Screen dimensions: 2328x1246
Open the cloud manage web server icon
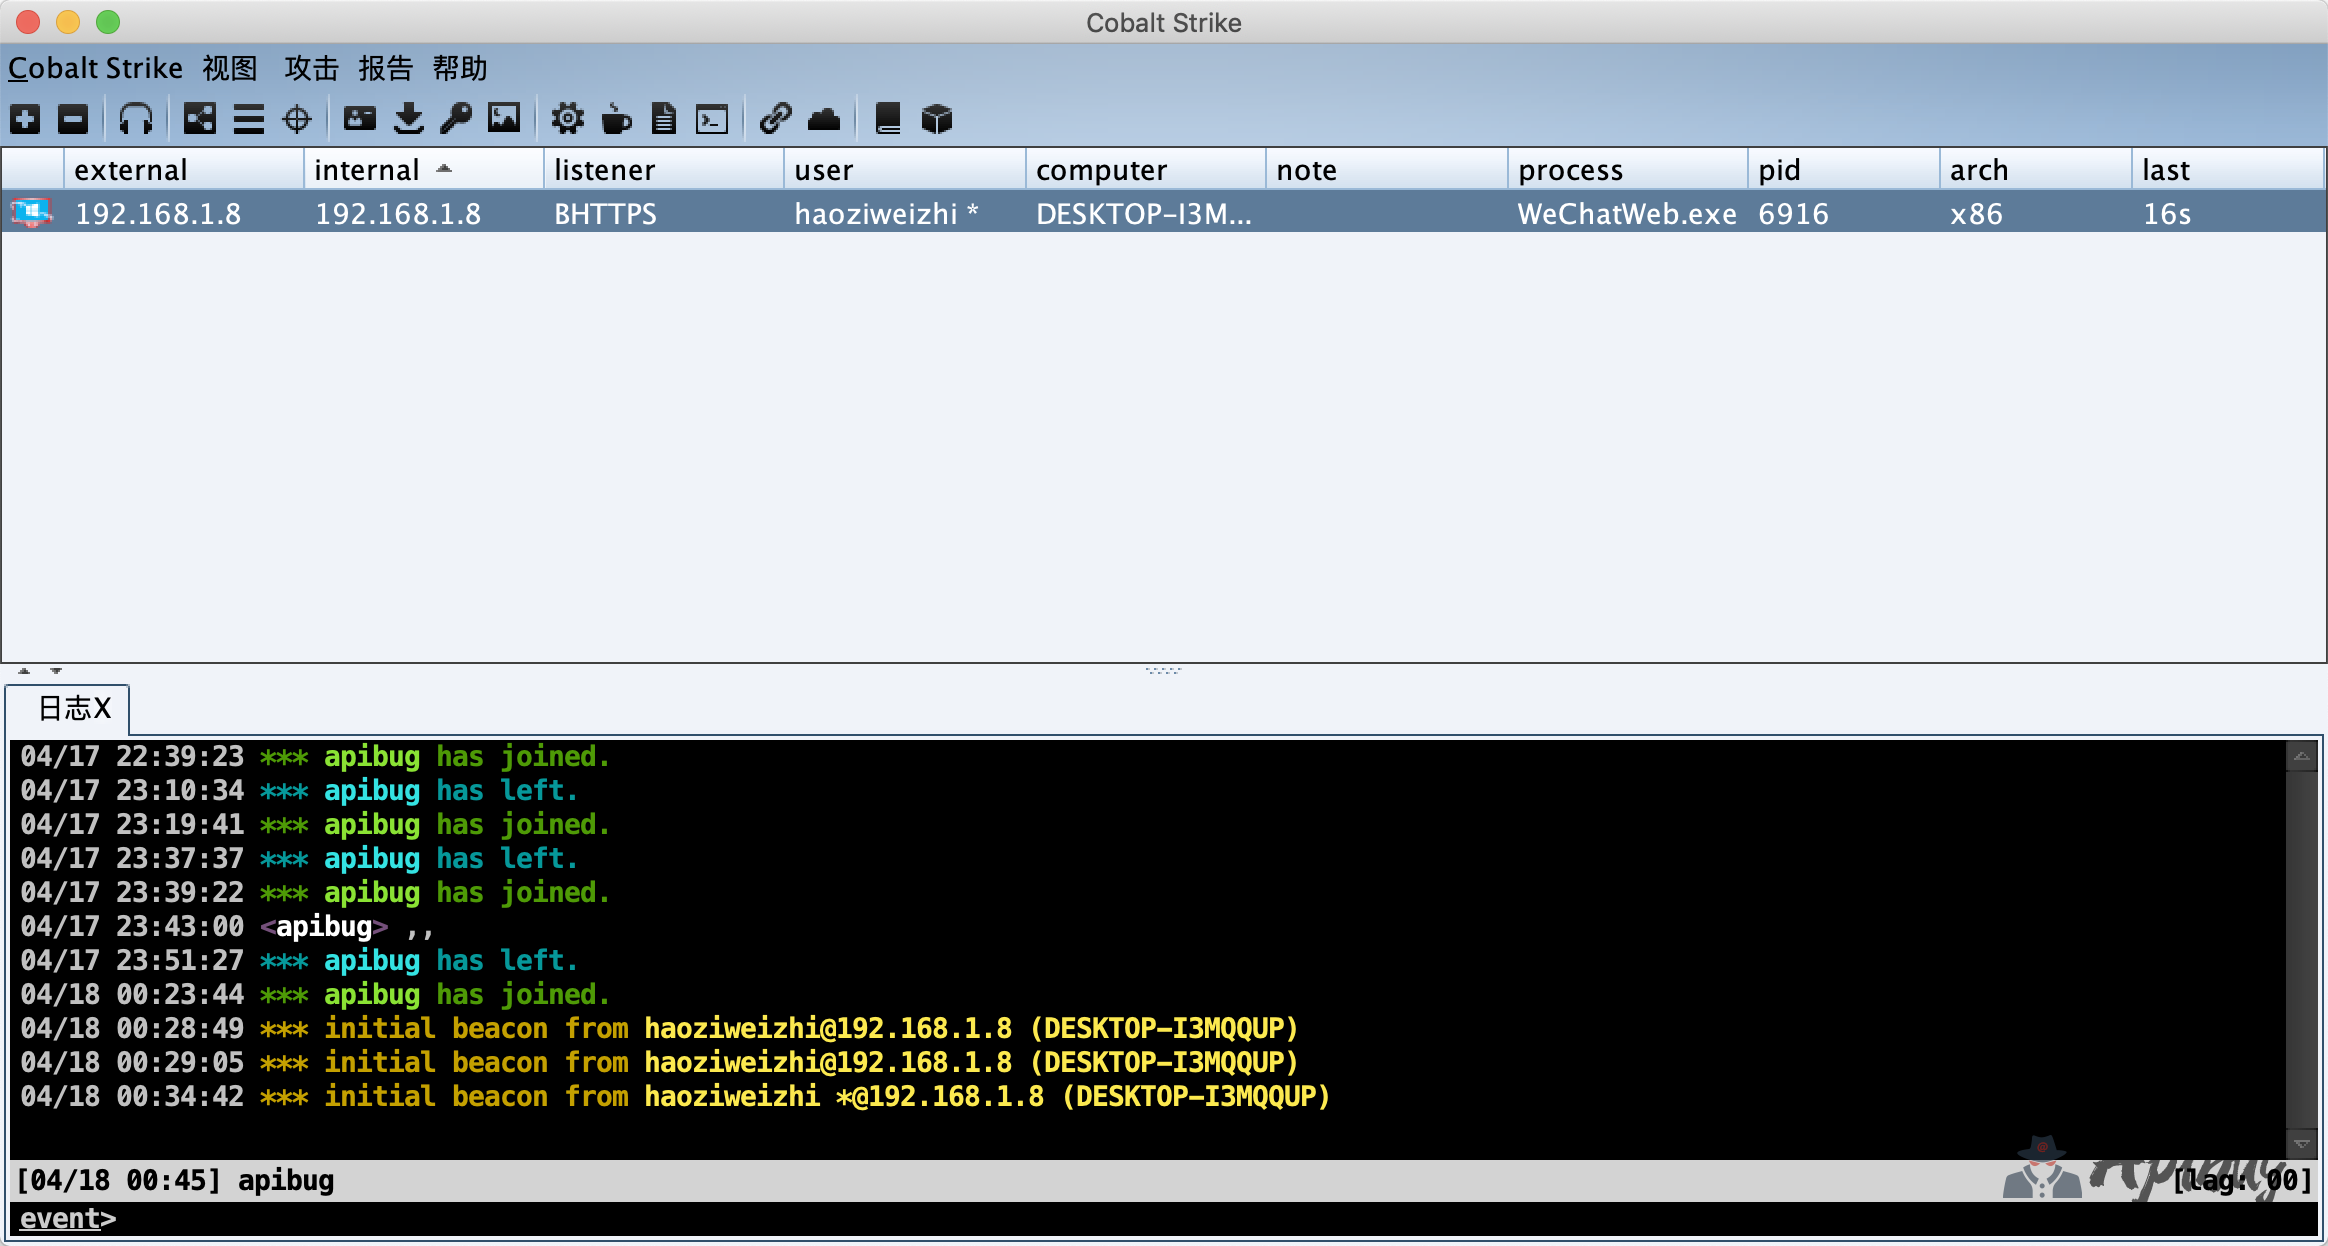823,119
